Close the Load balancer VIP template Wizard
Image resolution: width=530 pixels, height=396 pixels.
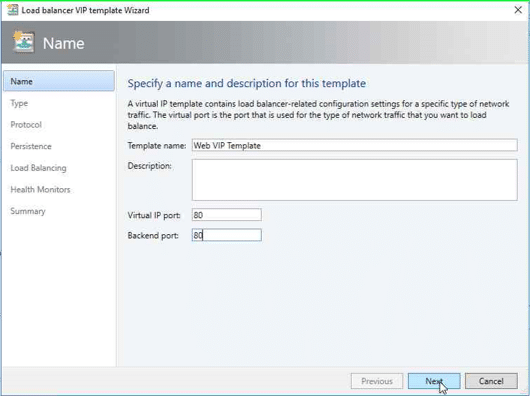[x=518, y=10]
